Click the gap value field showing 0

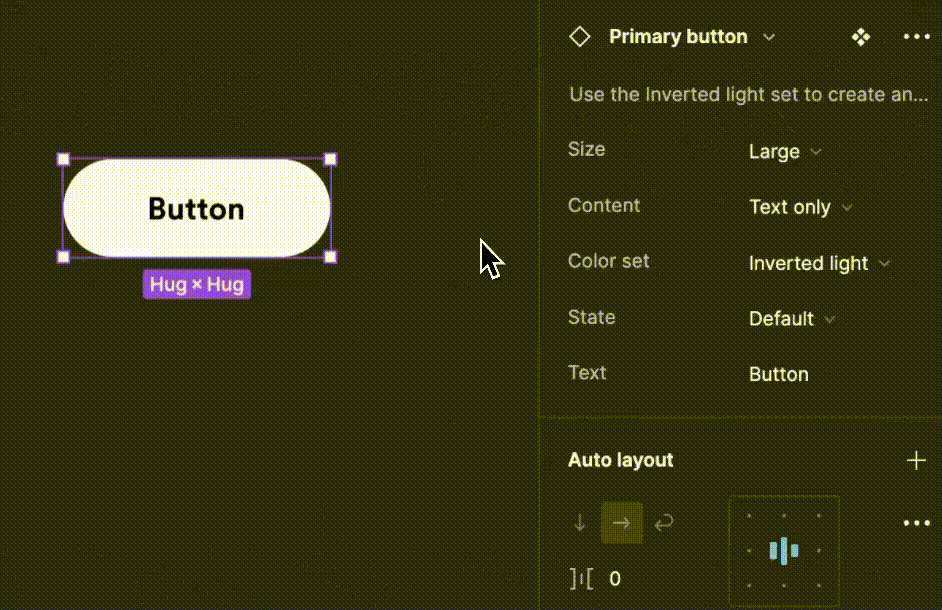pos(615,579)
